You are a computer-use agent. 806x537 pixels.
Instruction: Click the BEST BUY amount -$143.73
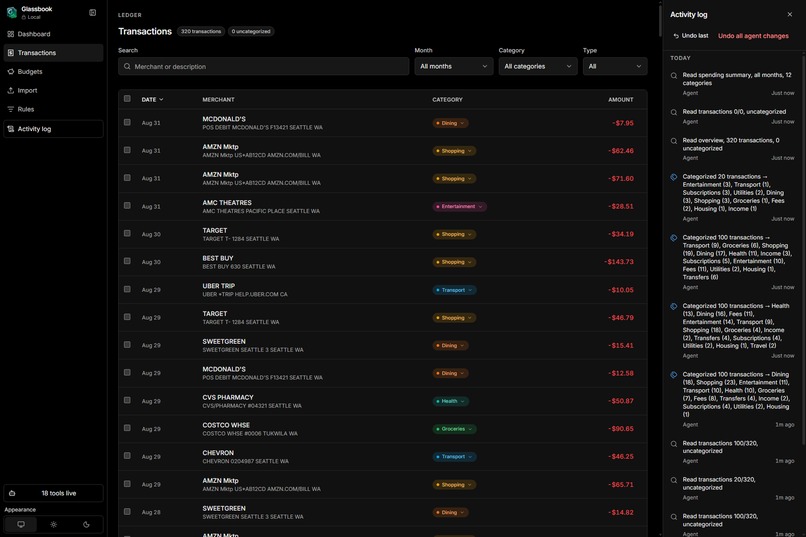[x=619, y=262]
